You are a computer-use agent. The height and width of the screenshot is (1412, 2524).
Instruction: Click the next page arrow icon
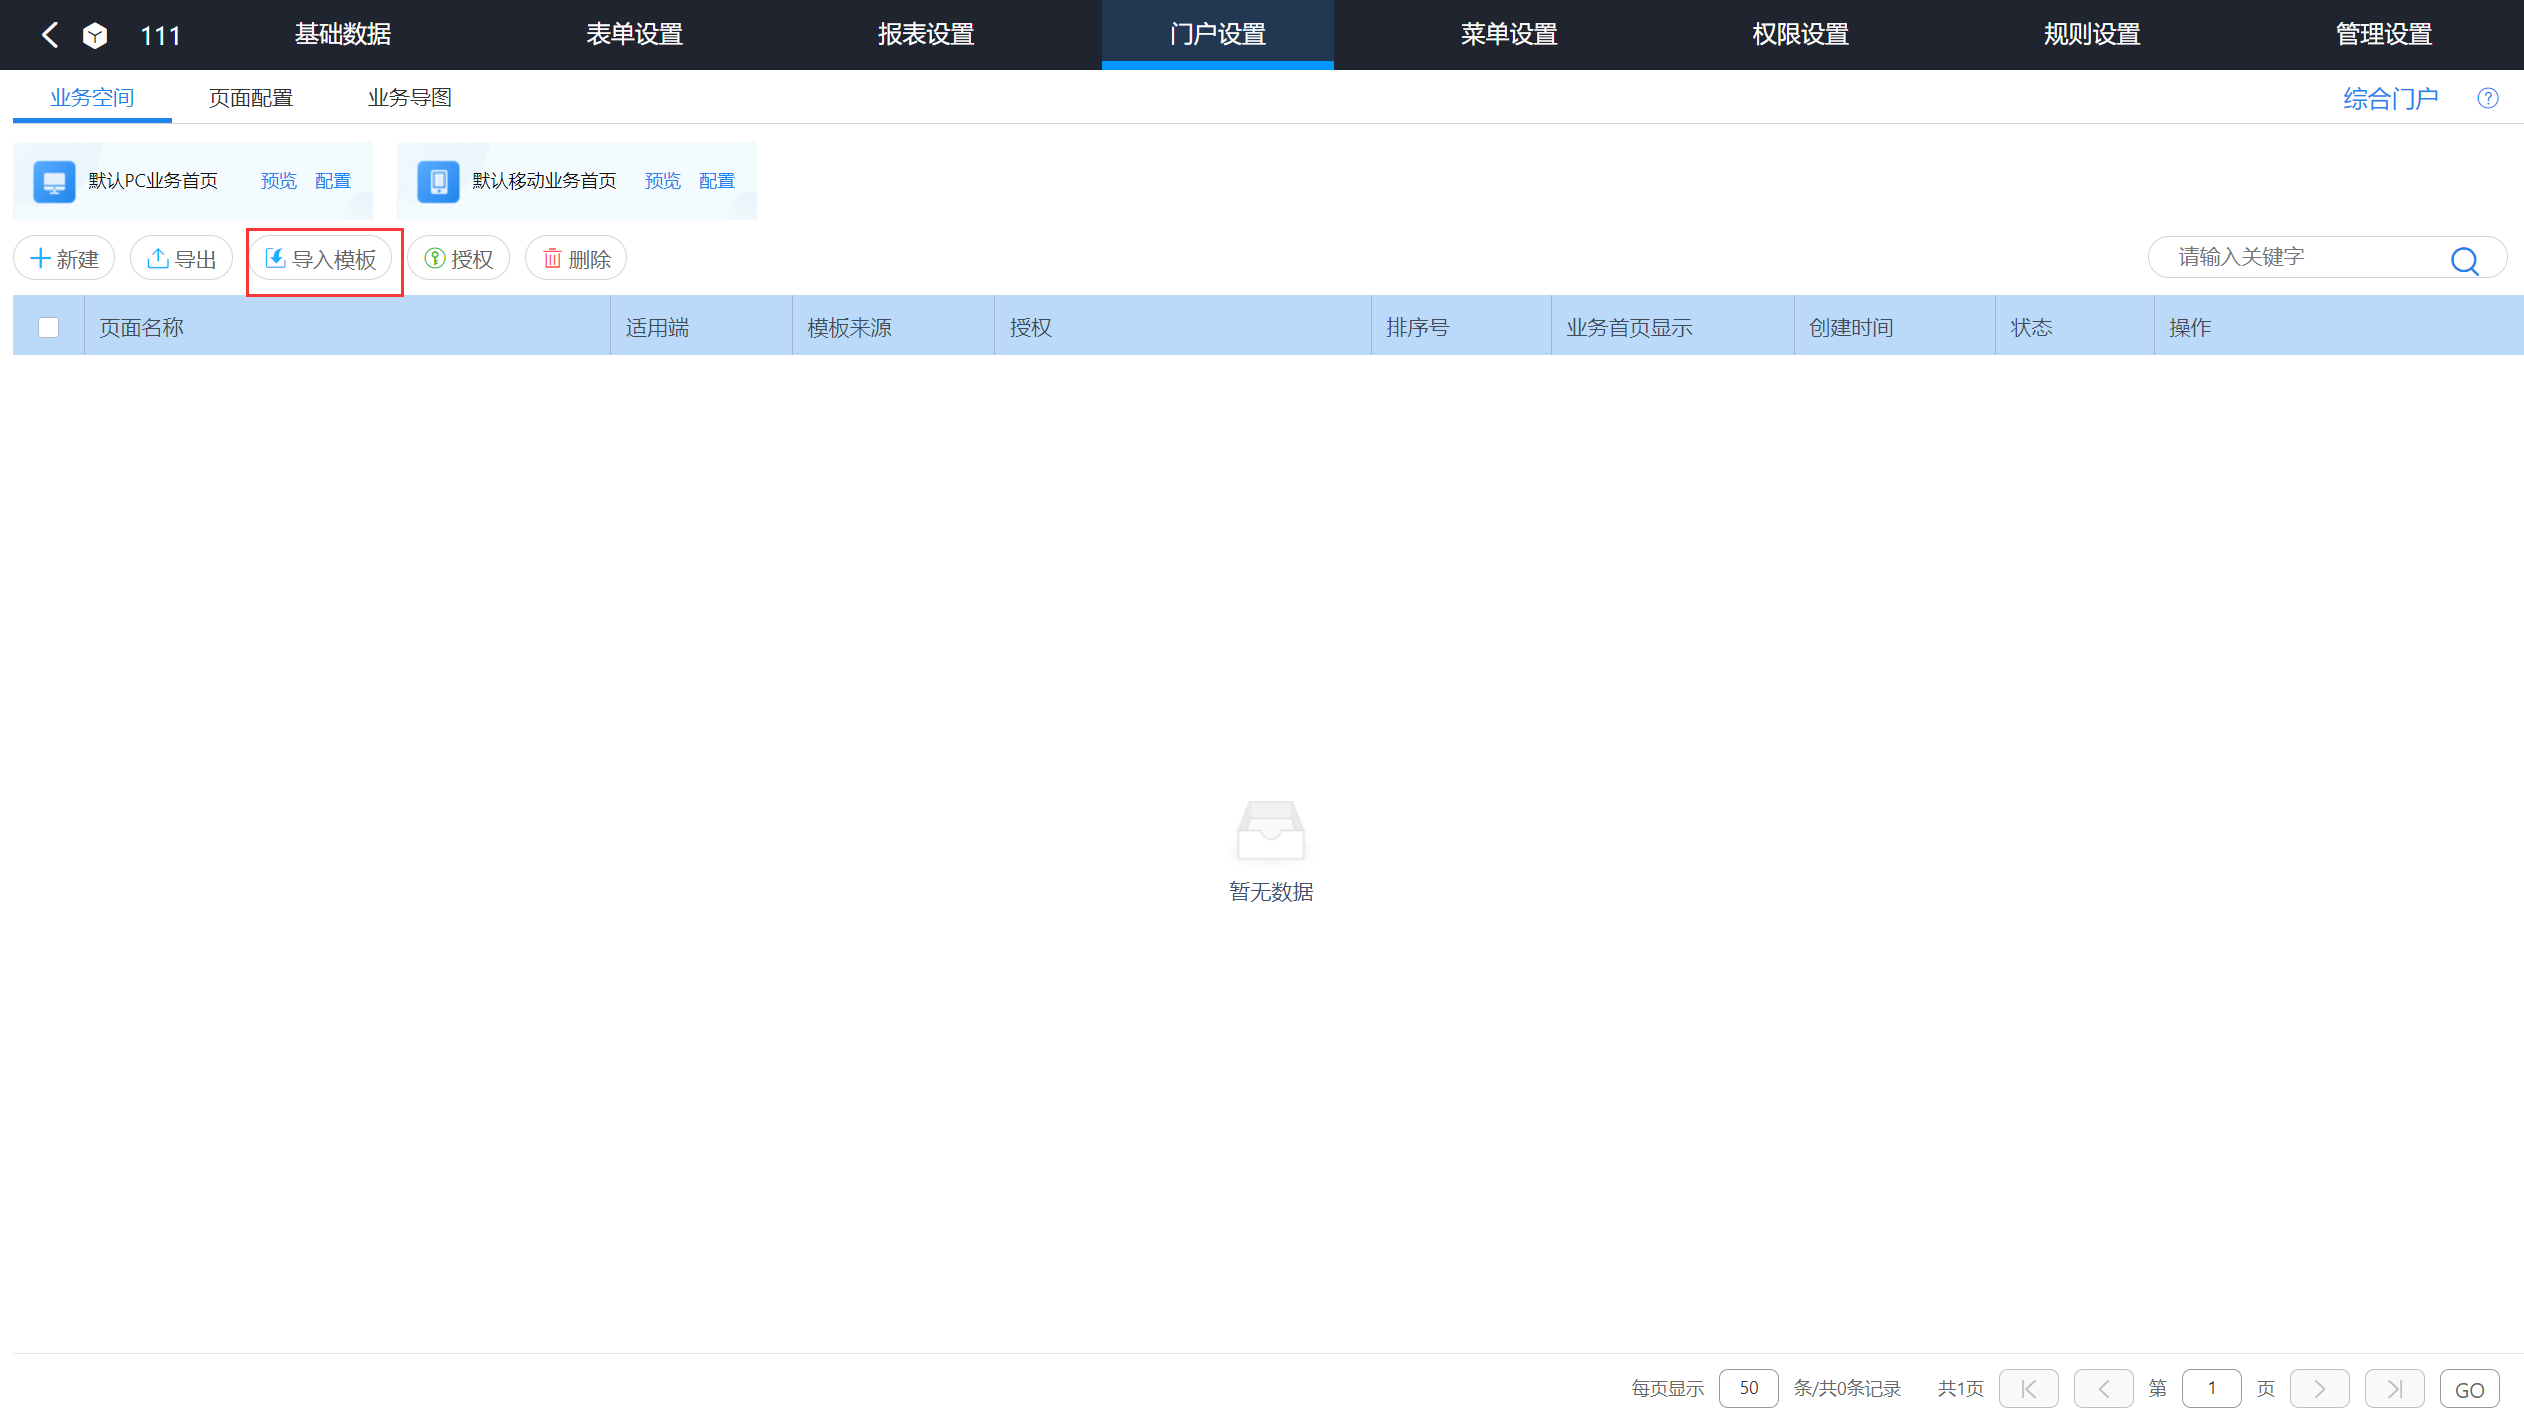pos(2320,1388)
